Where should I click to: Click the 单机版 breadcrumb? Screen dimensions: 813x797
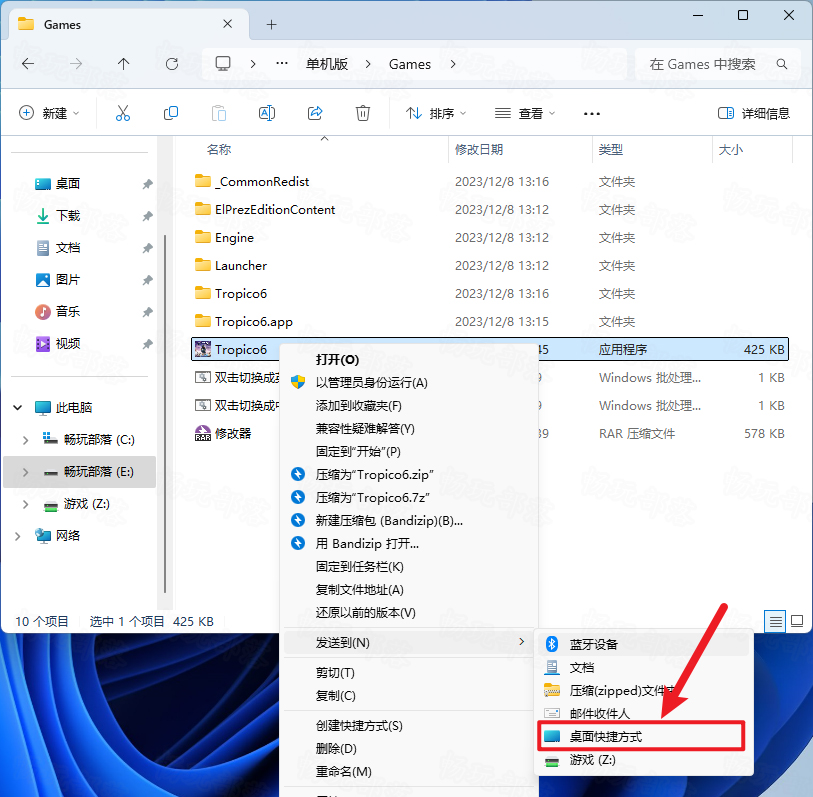327,64
